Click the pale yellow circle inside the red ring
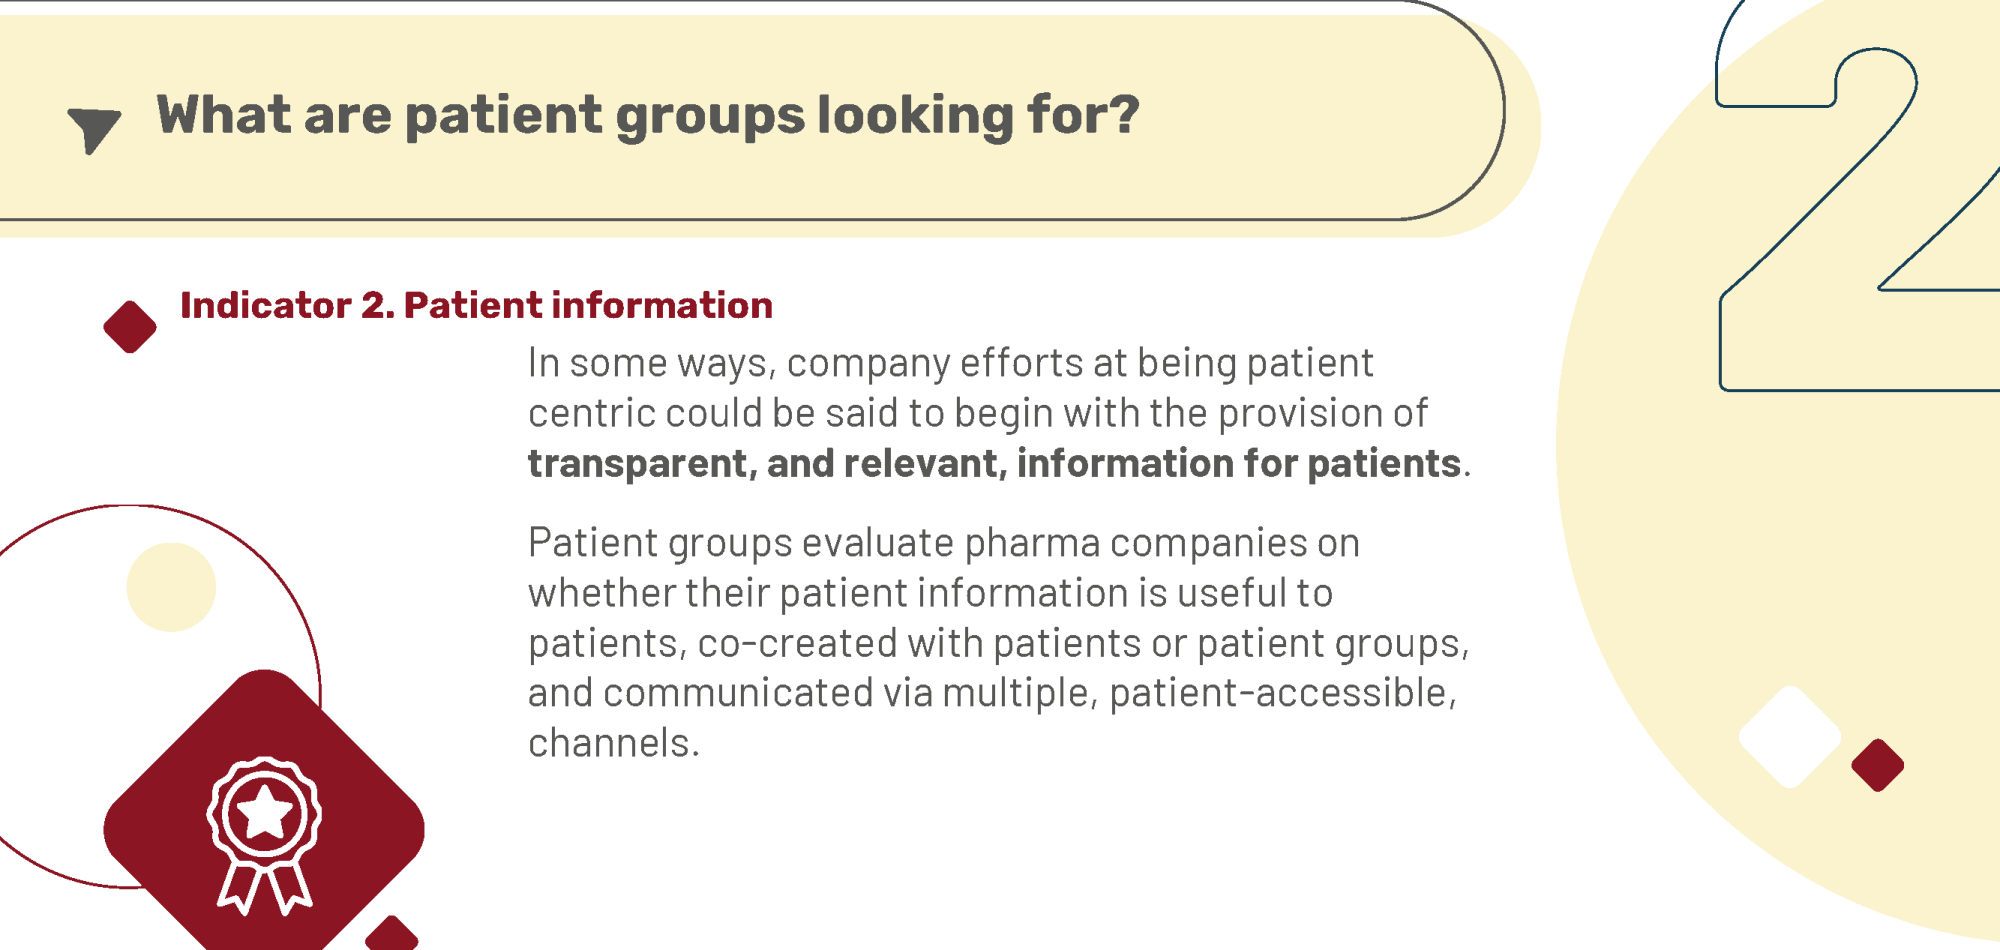The width and height of the screenshot is (2000, 950). pos(171,587)
